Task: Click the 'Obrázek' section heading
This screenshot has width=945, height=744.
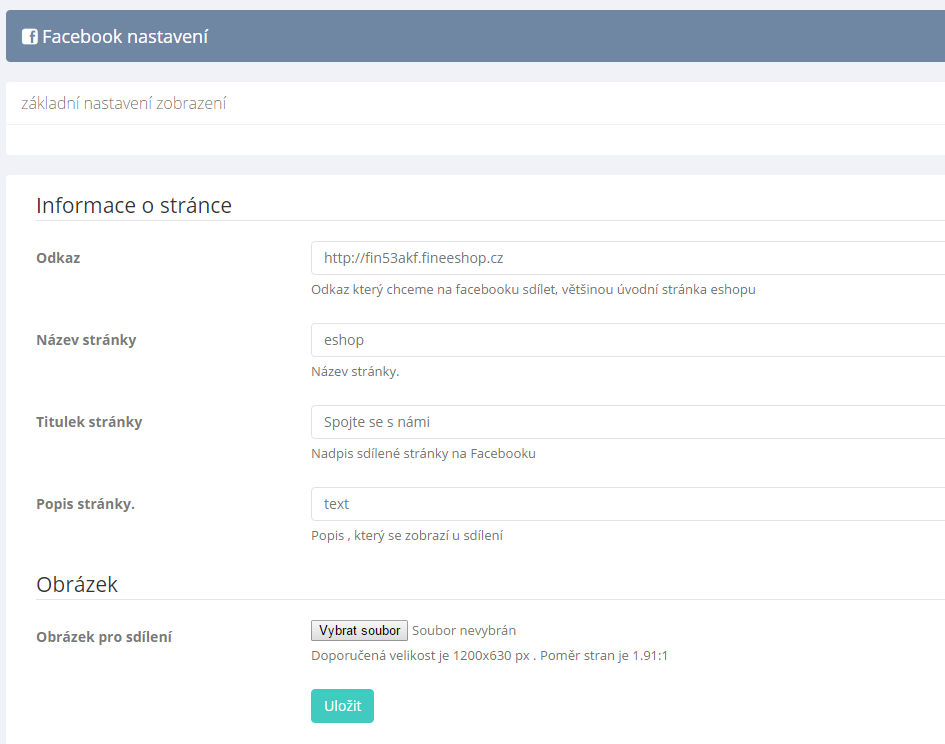Action: [77, 584]
